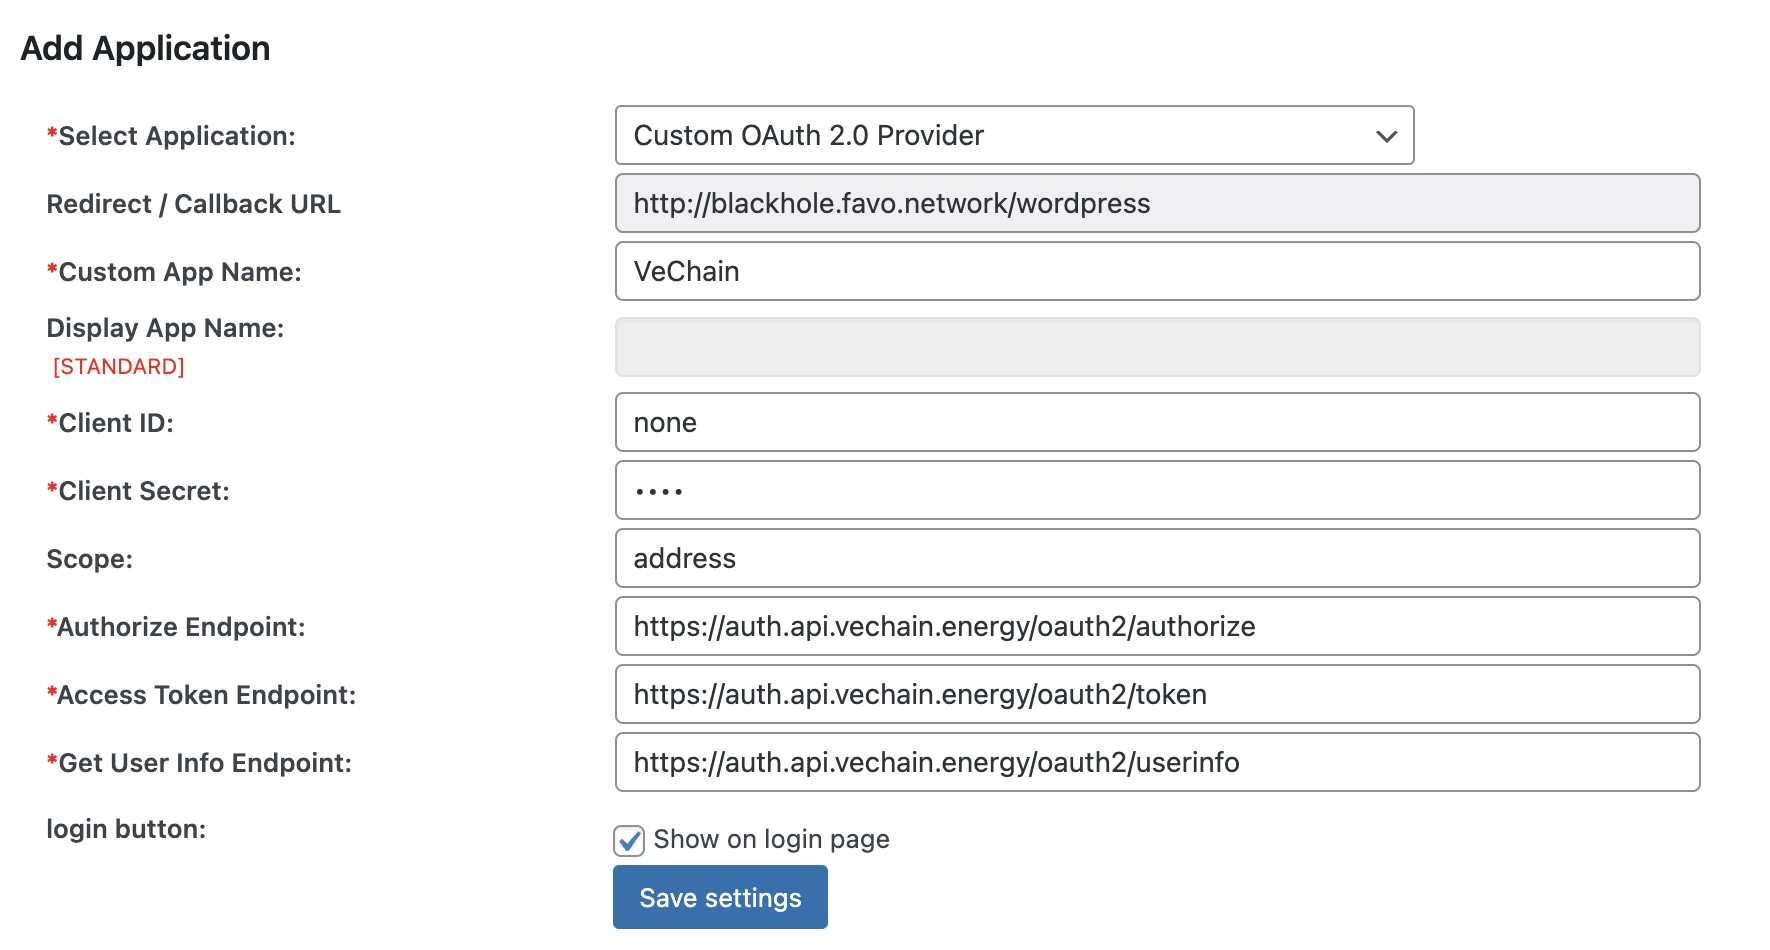Focus the Custom App Name field containing VeChain
The image size is (1770, 950).
pos(1157,271)
